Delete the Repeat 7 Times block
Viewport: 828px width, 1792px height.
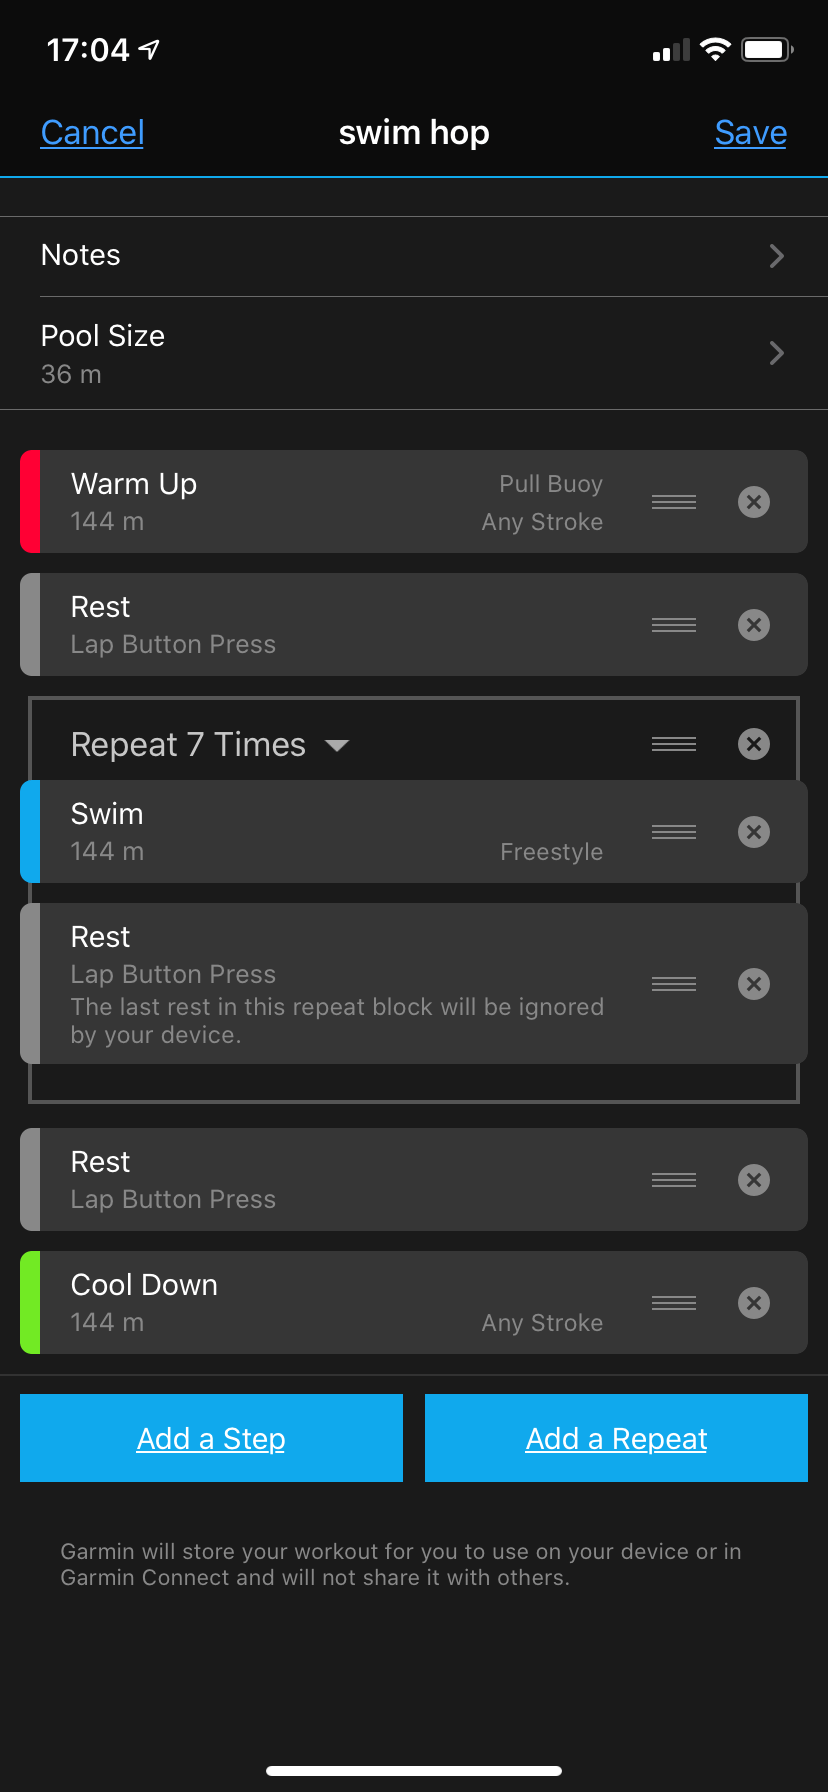[x=754, y=743]
